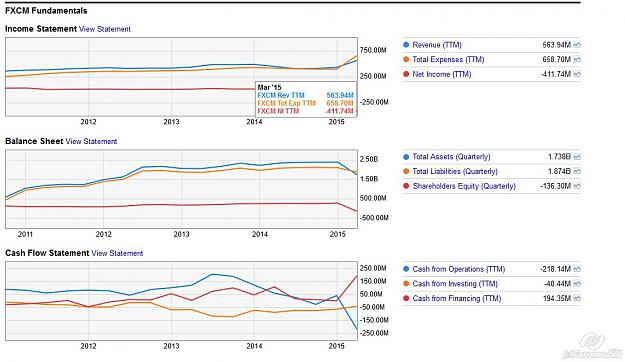Click the -411.74M Net Income value
Screen dimensions: 625x362
coord(556,74)
